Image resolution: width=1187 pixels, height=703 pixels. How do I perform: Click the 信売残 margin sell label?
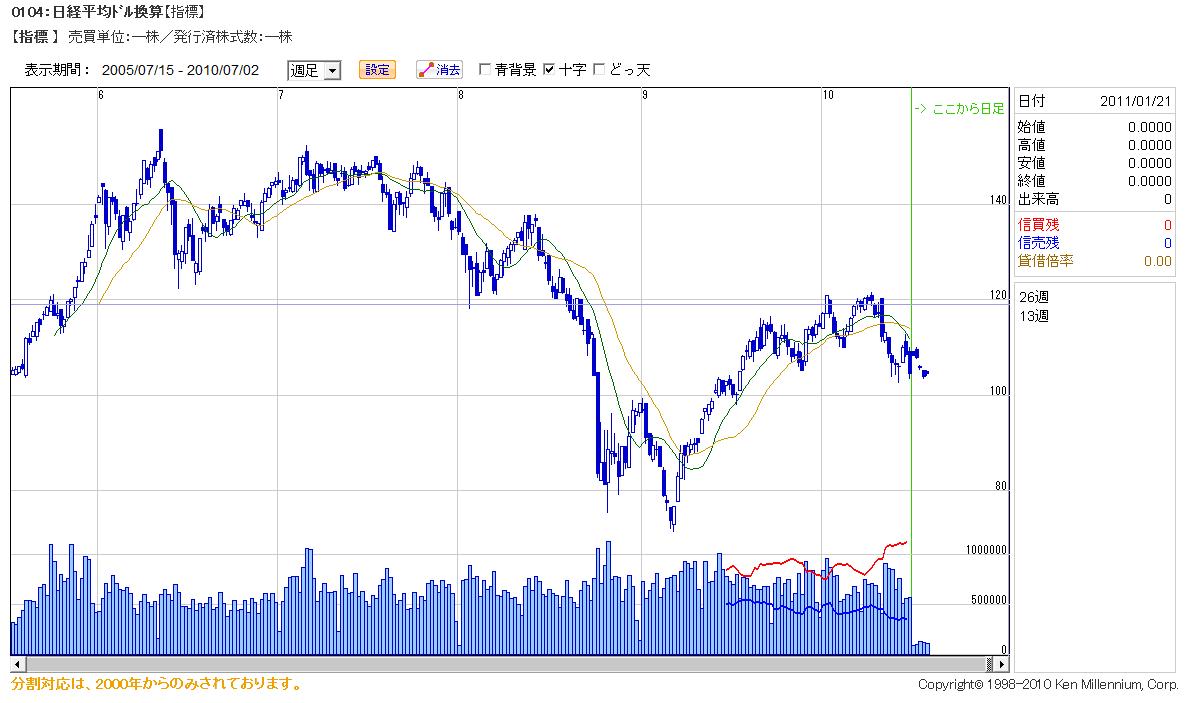(x=1038, y=243)
